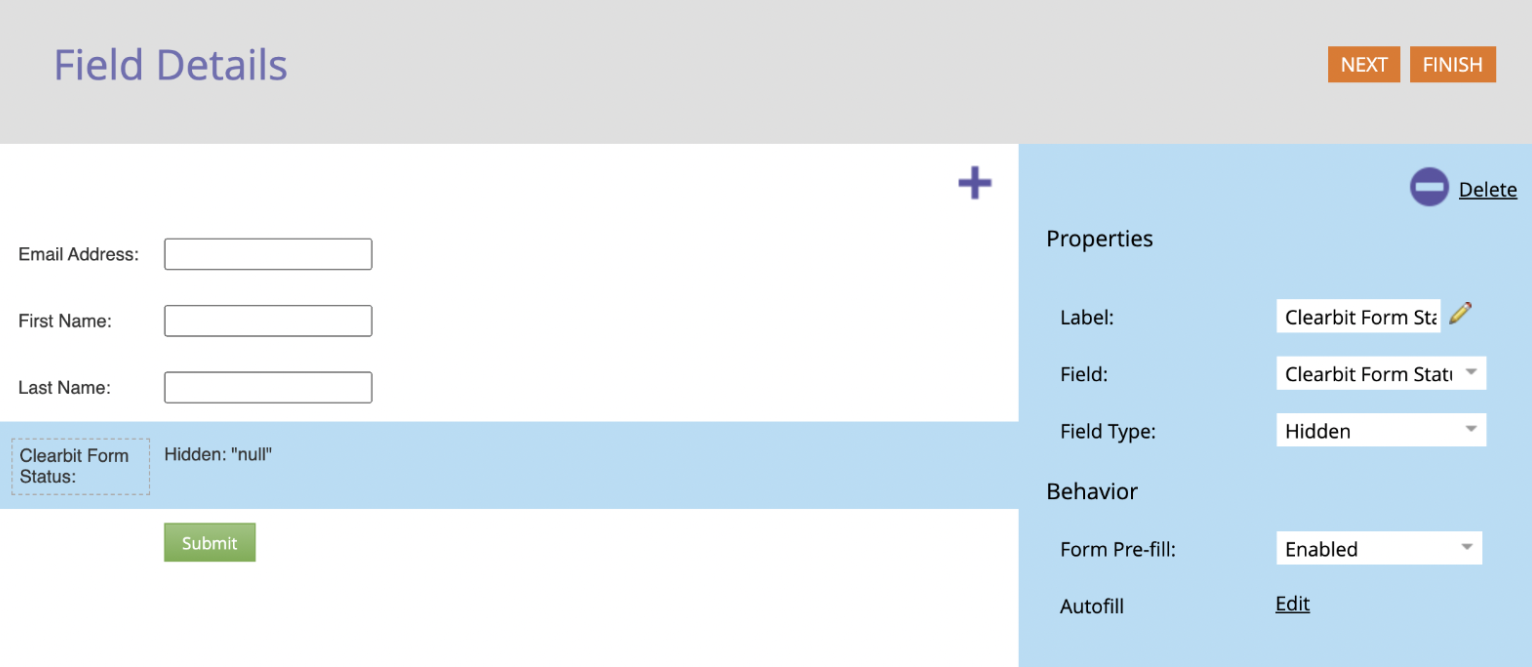The height and width of the screenshot is (667, 1532).
Task: Click the round minus delete icon
Action: pyautogui.click(x=1429, y=187)
